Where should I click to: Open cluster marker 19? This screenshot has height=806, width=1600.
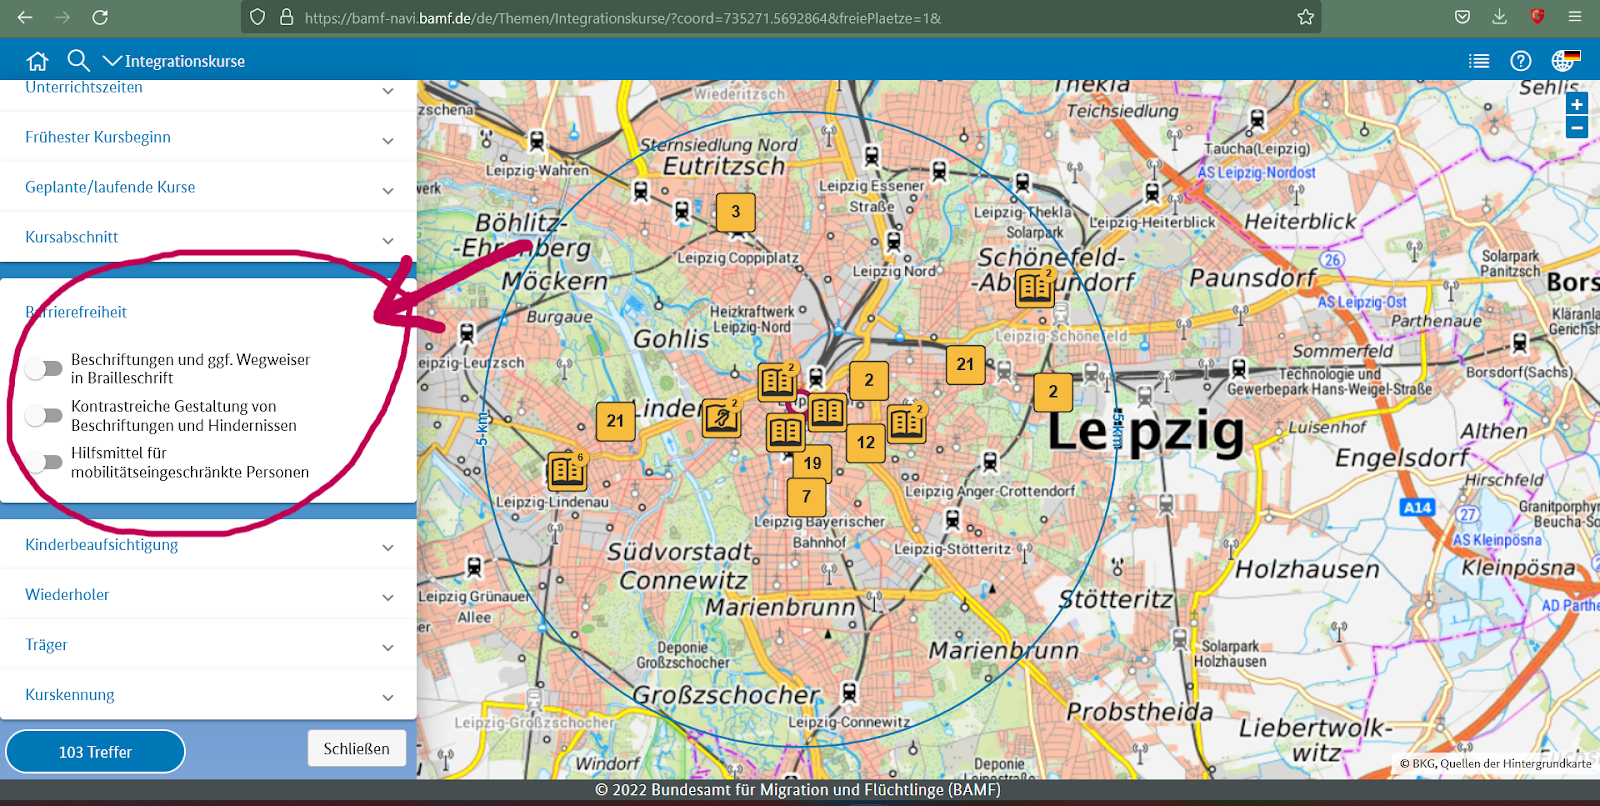[812, 463]
